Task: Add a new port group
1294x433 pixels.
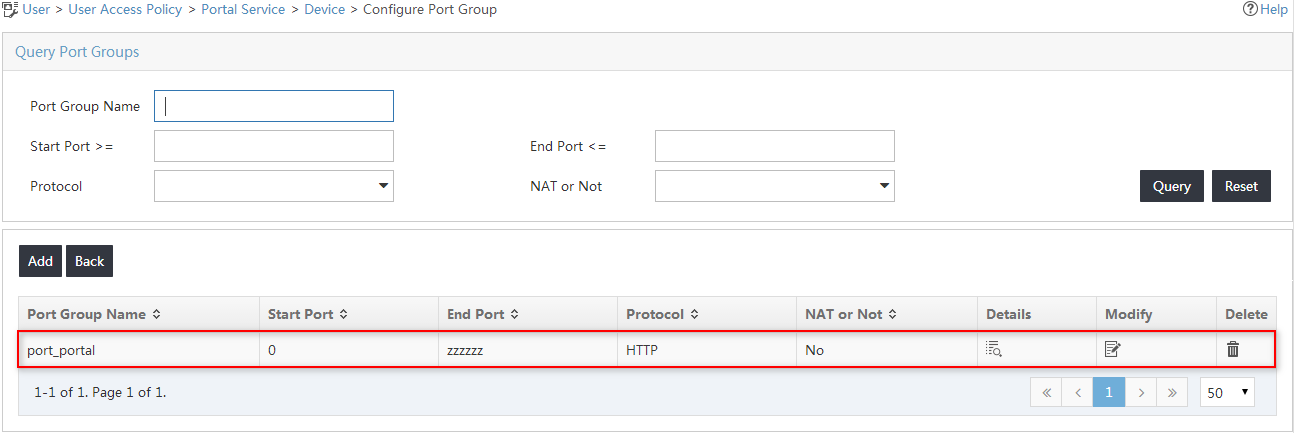Action: [40, 261]
